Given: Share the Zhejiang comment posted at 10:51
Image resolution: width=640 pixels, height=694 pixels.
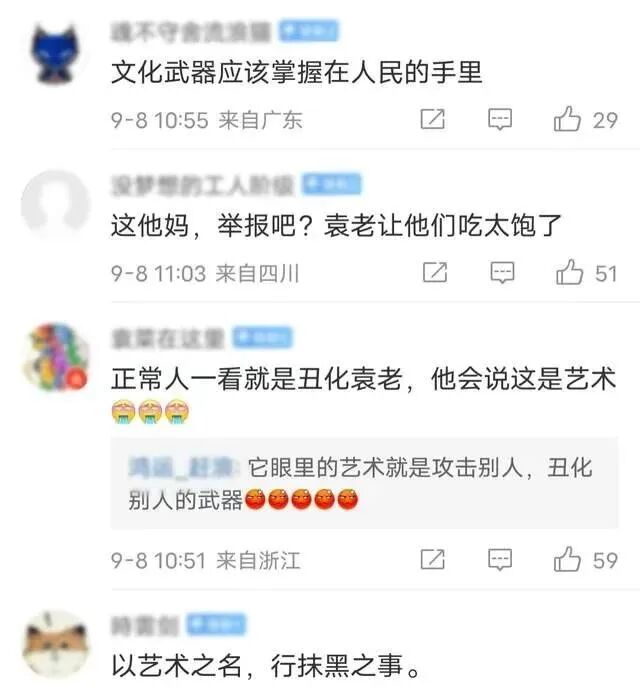Looking at the screenshot, I should (432, 559).
